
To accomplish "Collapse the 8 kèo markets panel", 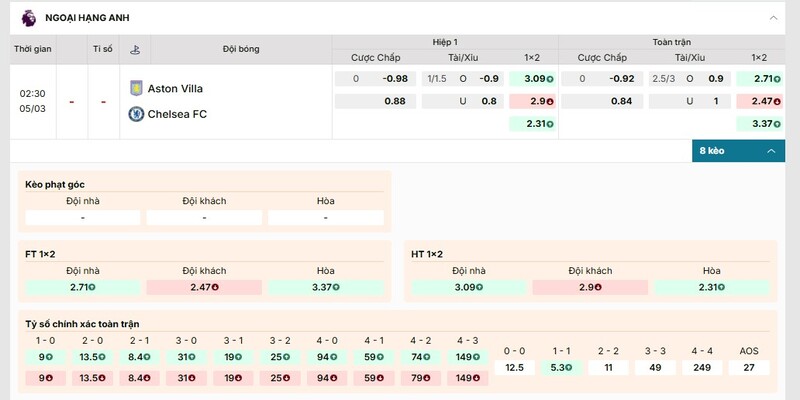I will point(738,150).
